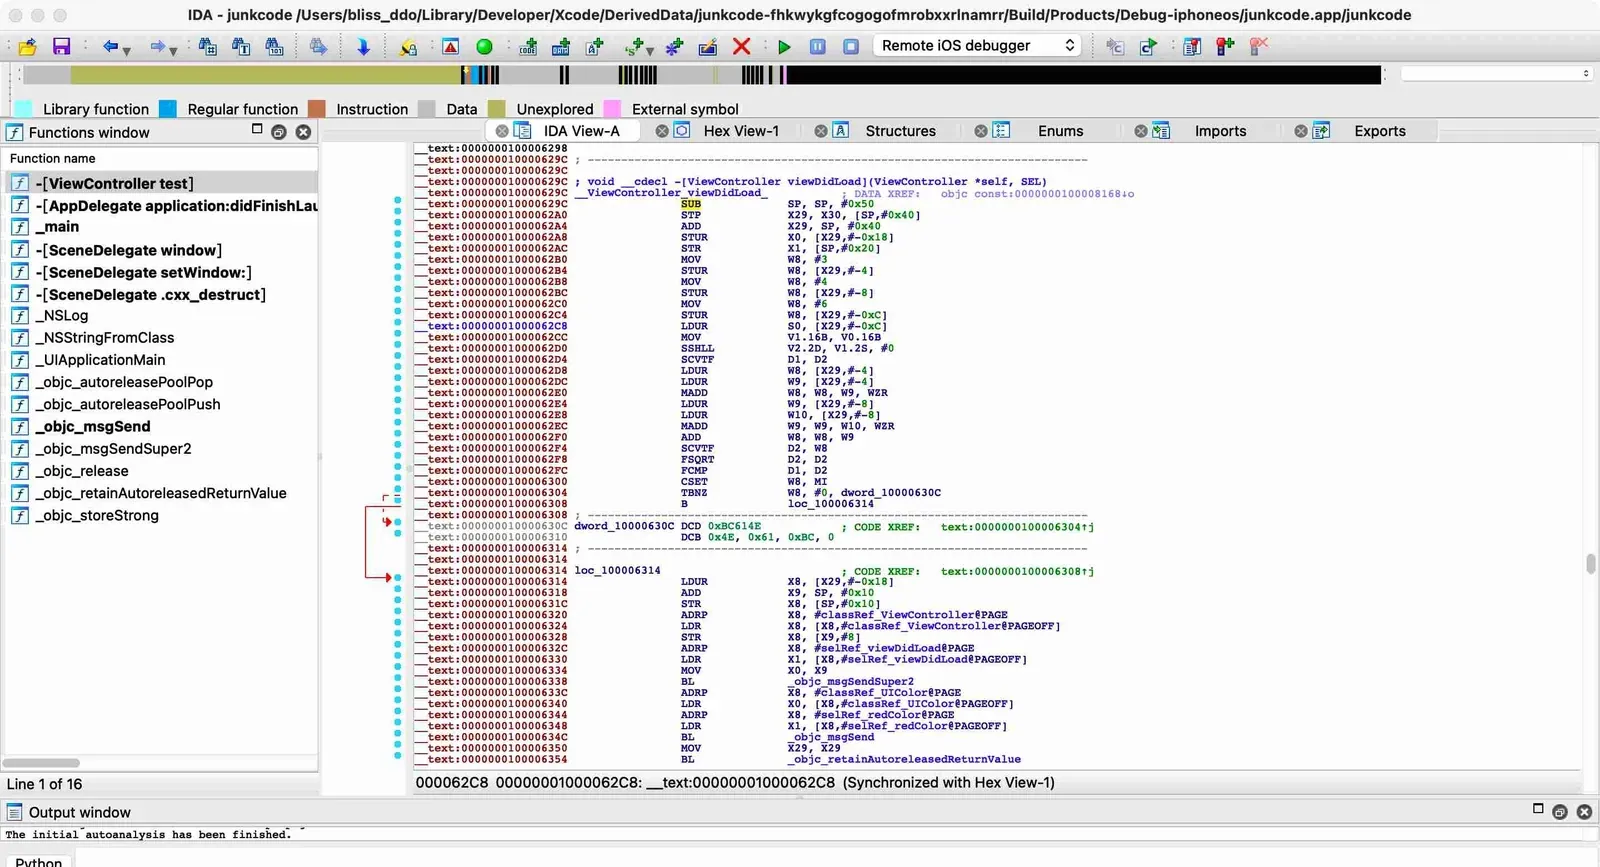
Task: Click loc_100006314 label in disassembly
Action: point(617,571)
